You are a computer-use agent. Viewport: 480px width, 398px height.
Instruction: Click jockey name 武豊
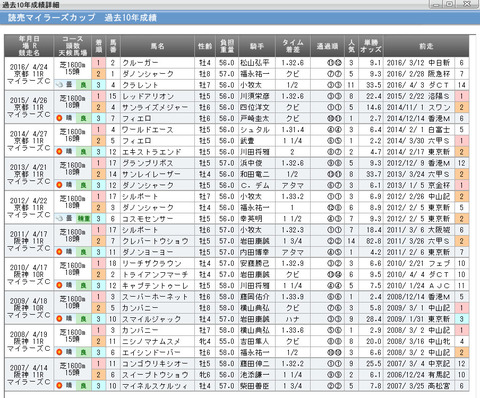pos(247,141)
